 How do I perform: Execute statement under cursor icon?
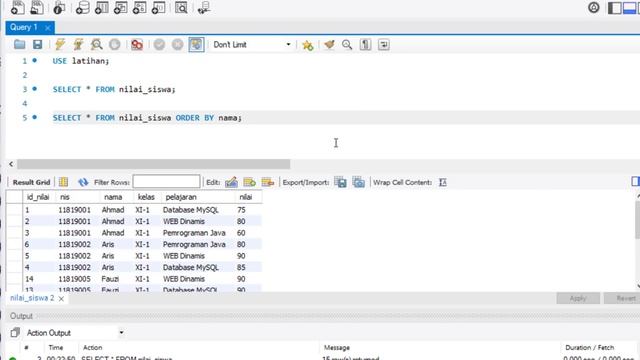(78, 44)
